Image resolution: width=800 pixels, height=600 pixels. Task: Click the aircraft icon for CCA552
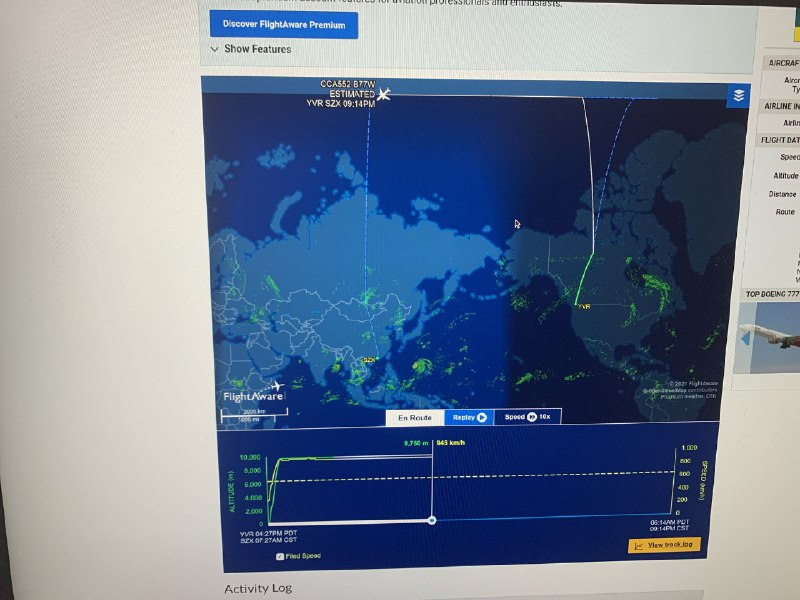[383, 94]
